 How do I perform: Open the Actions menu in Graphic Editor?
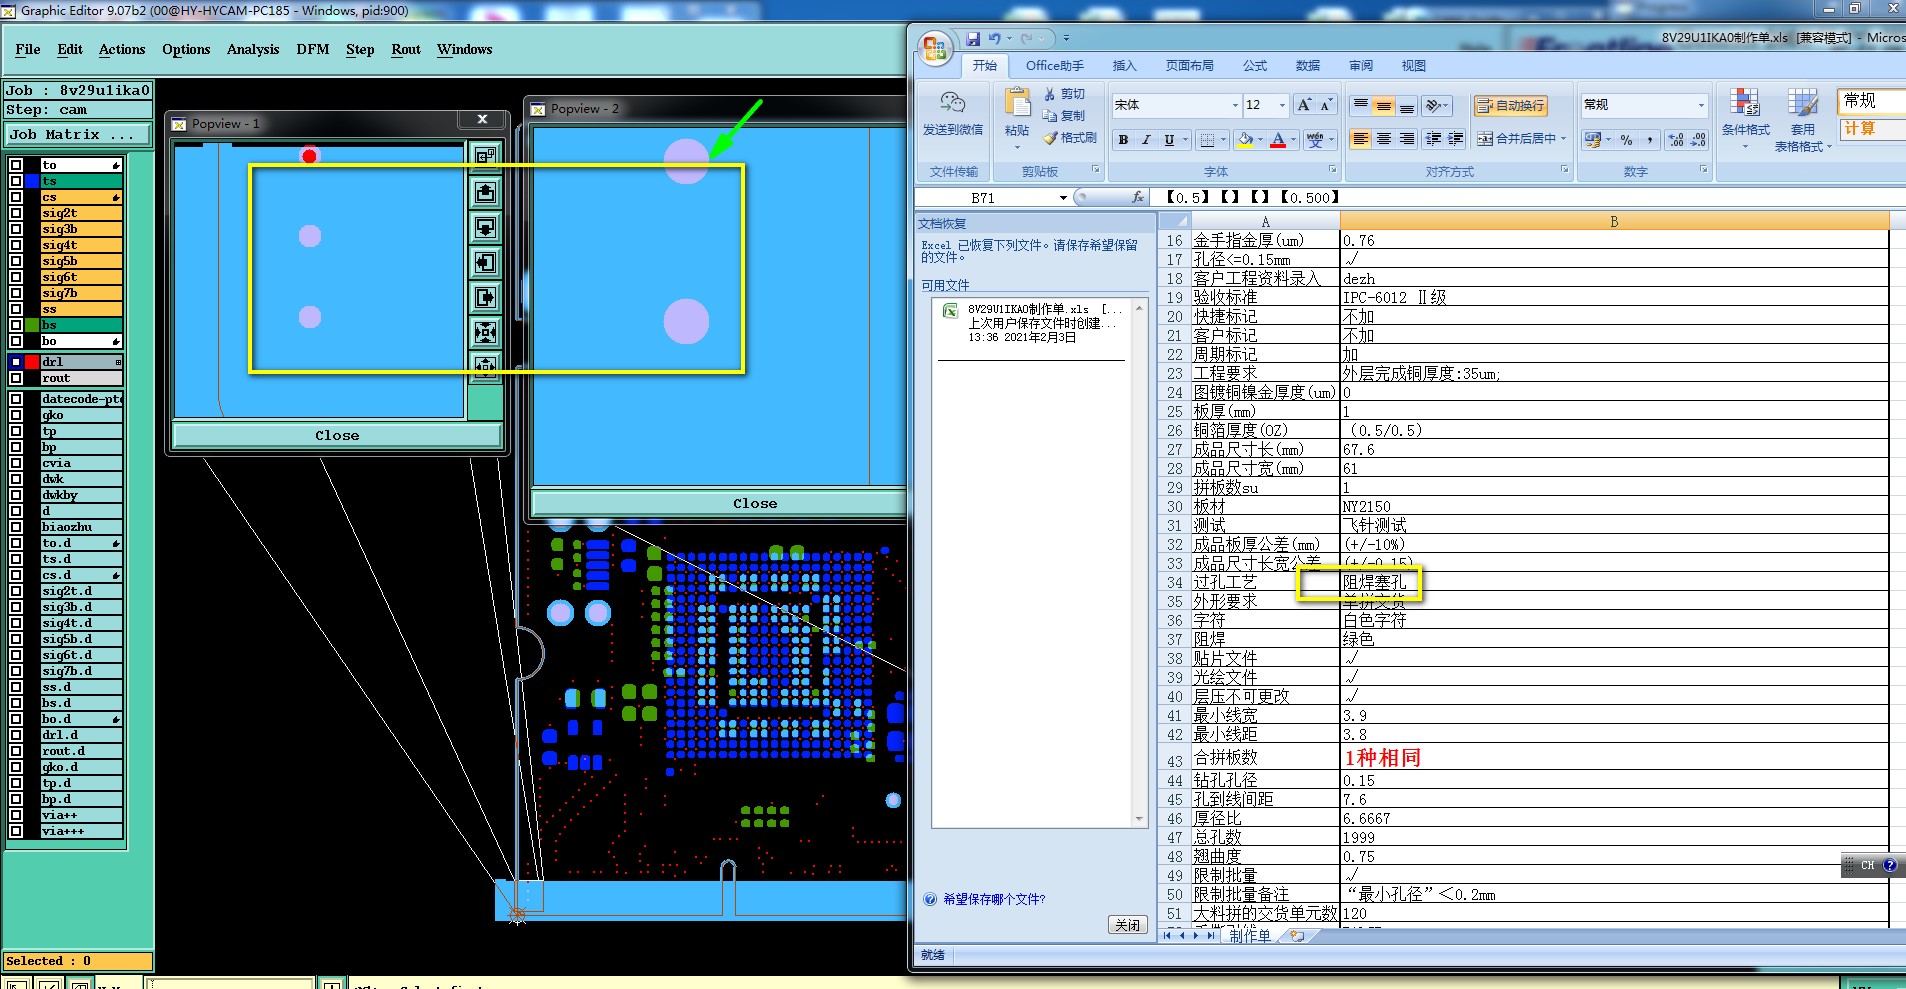point(122,49)
